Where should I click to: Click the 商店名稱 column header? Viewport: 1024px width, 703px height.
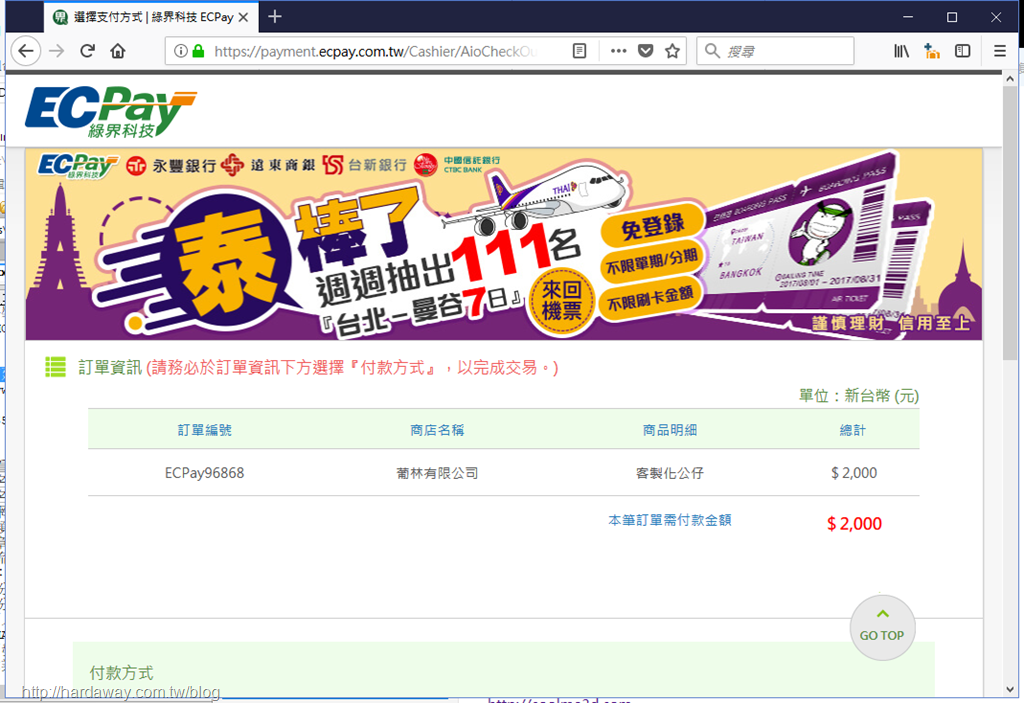click(437, 430)
